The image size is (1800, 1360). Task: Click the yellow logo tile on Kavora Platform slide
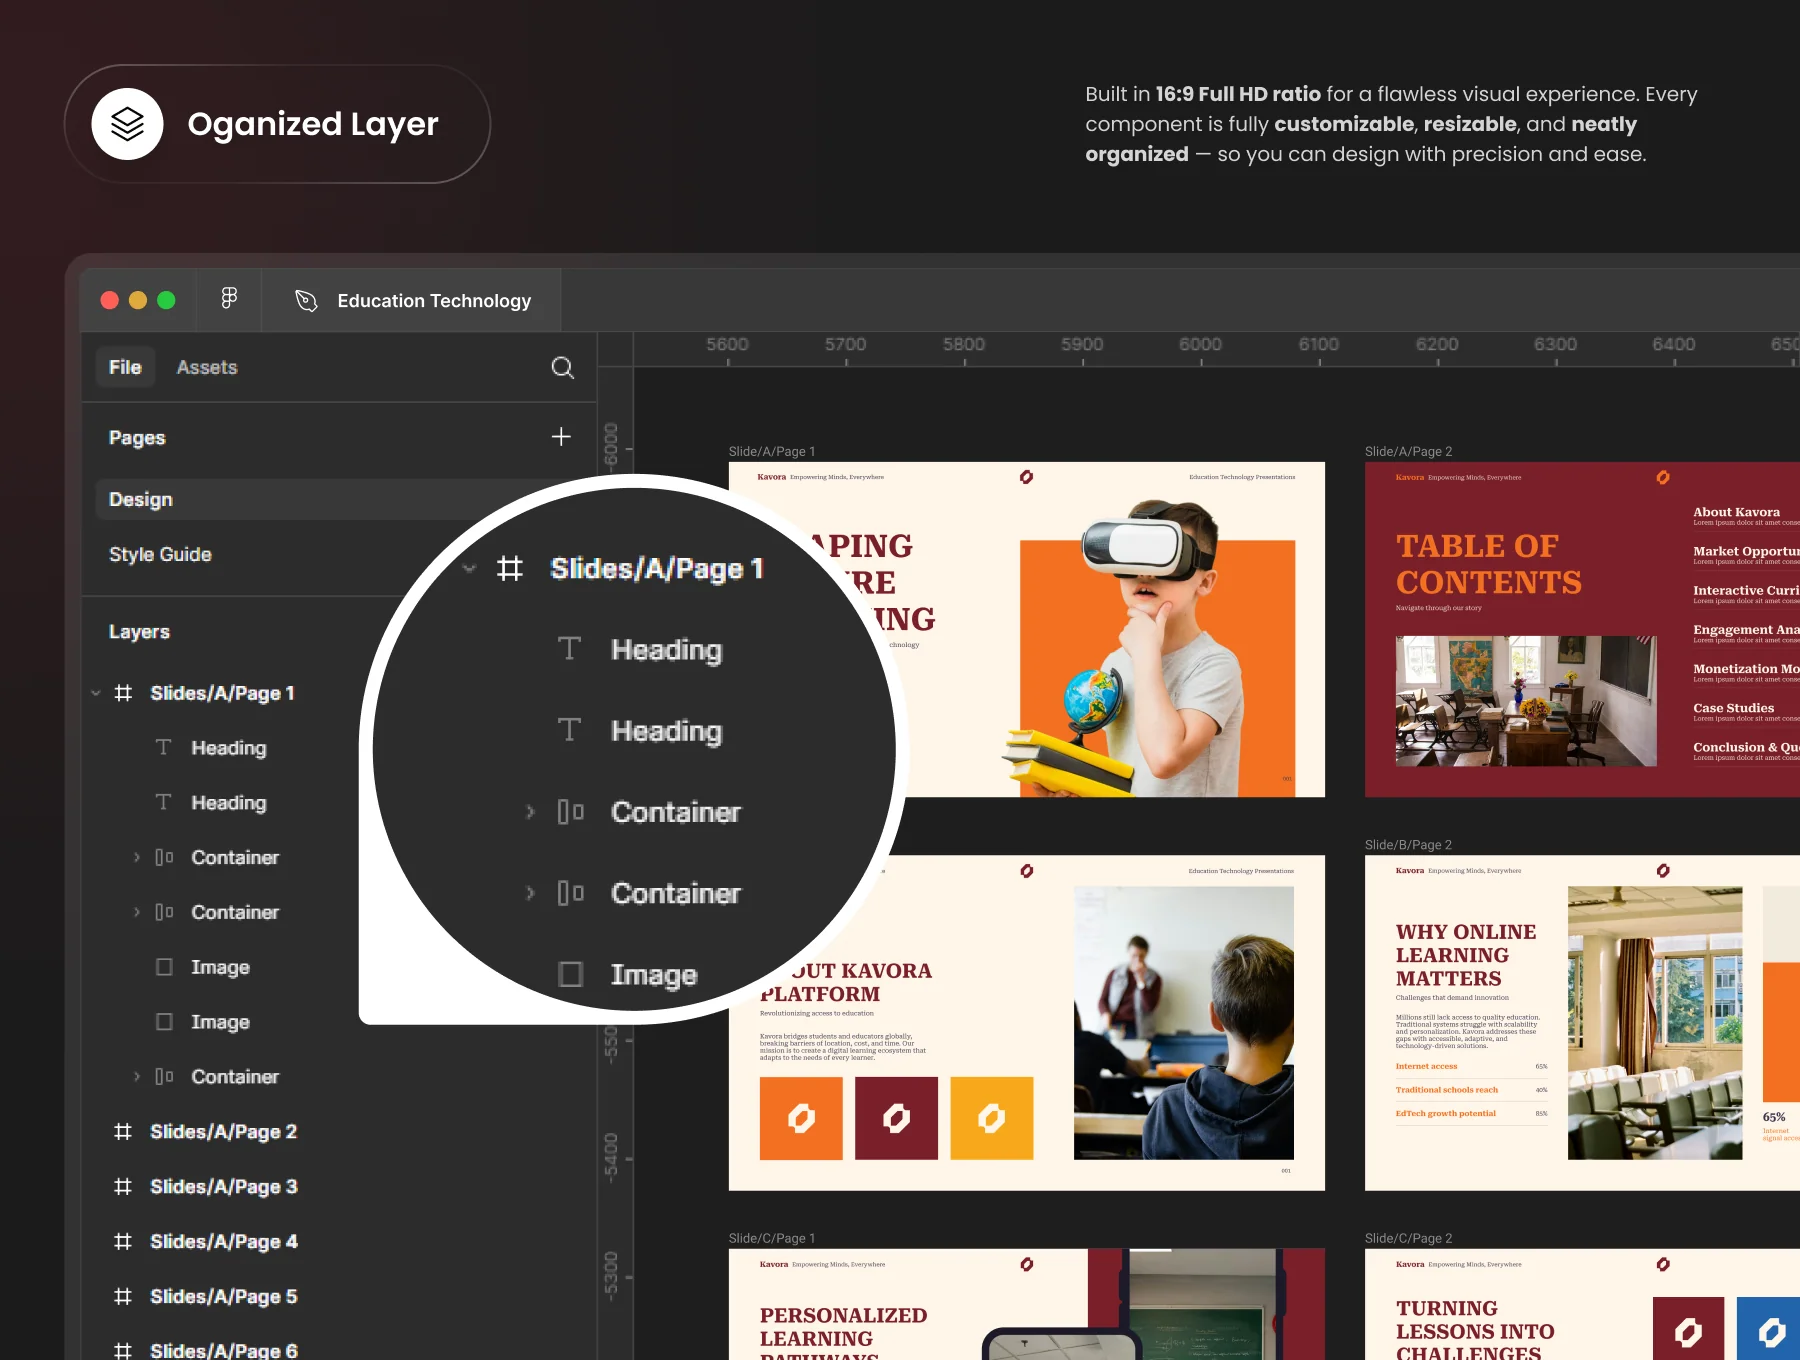992,1118
